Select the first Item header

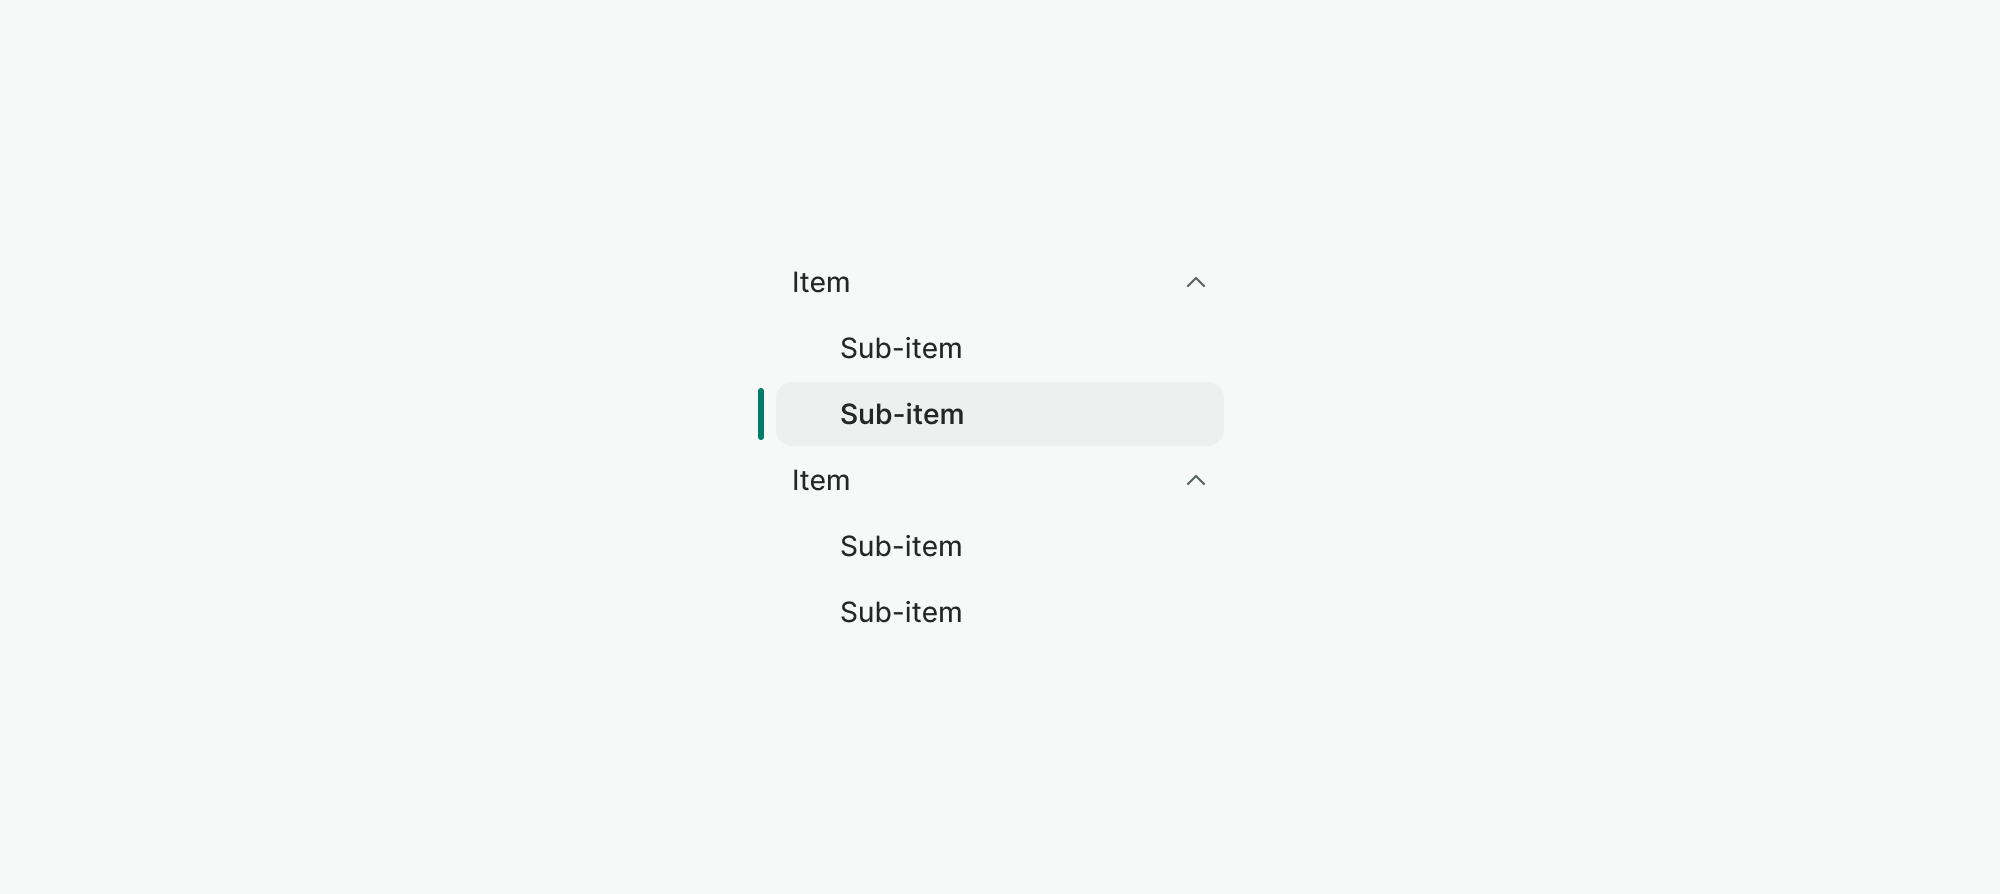pos(820,283)
